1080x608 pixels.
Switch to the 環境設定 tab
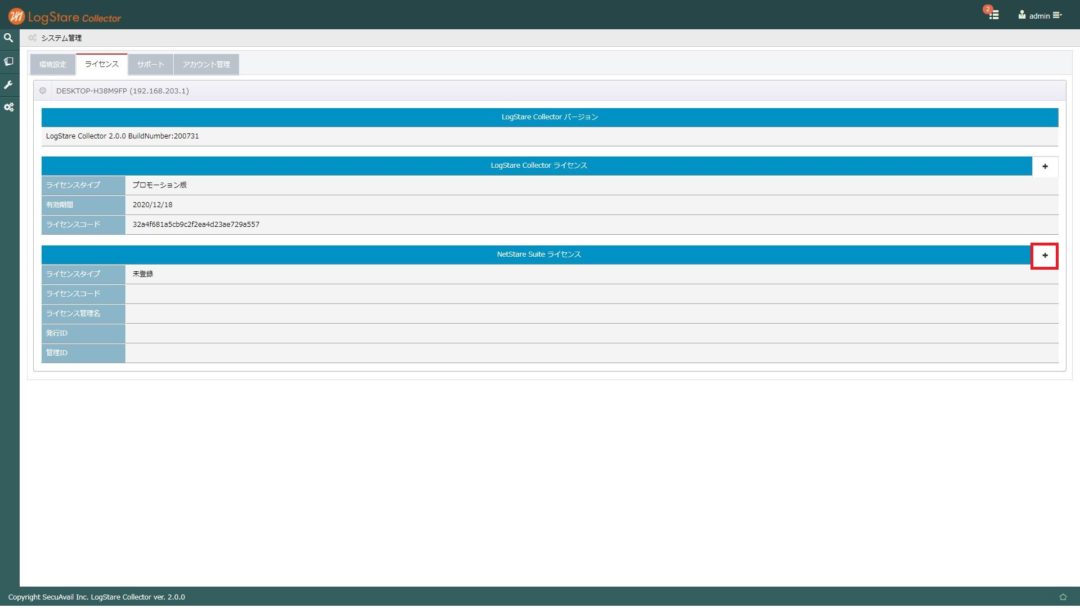tap(53, 65)
